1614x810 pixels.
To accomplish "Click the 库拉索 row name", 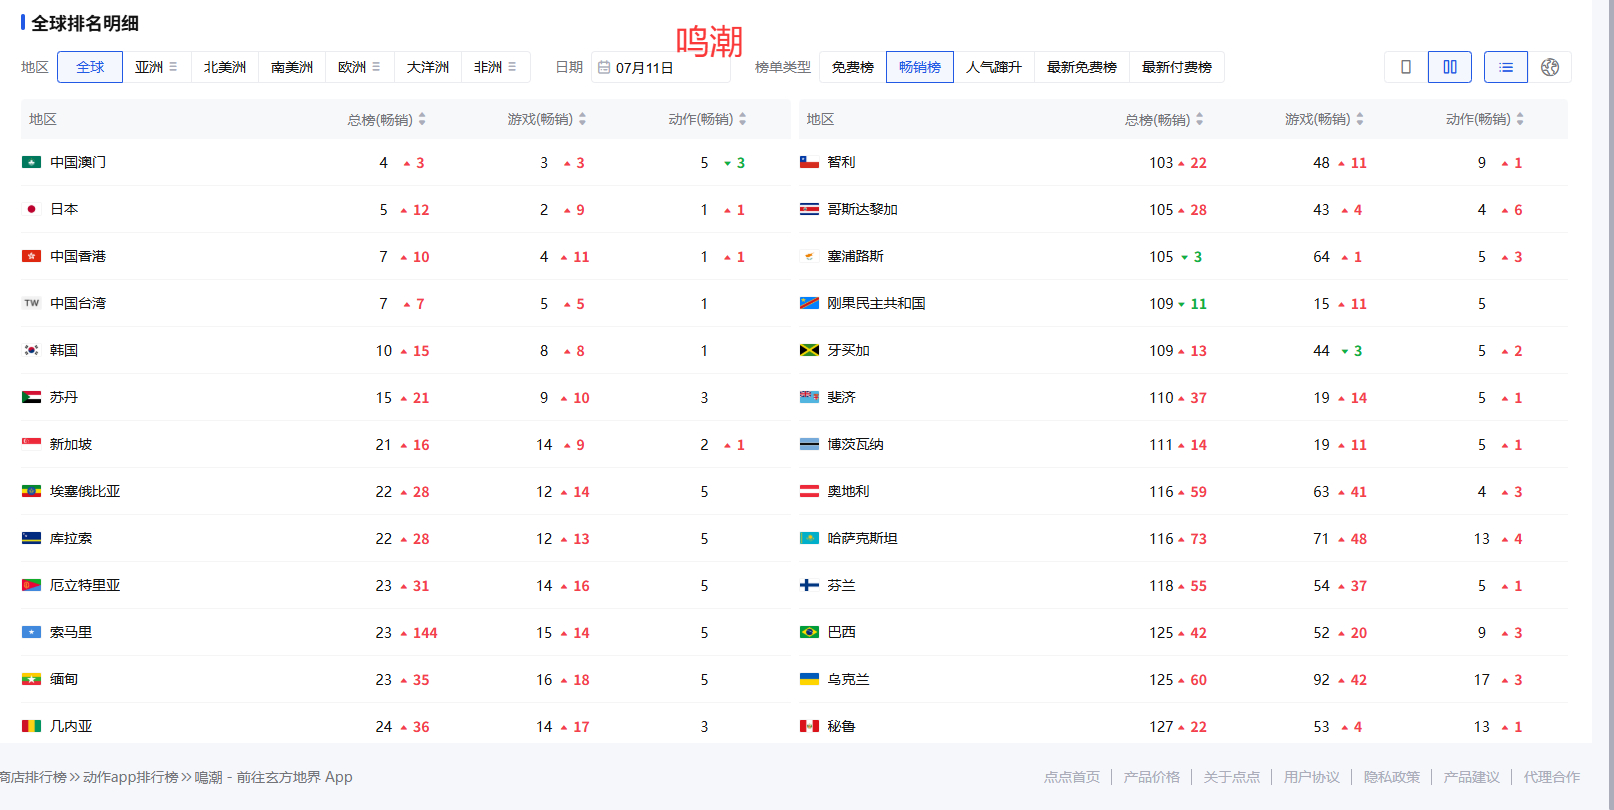I will [71, 538].
